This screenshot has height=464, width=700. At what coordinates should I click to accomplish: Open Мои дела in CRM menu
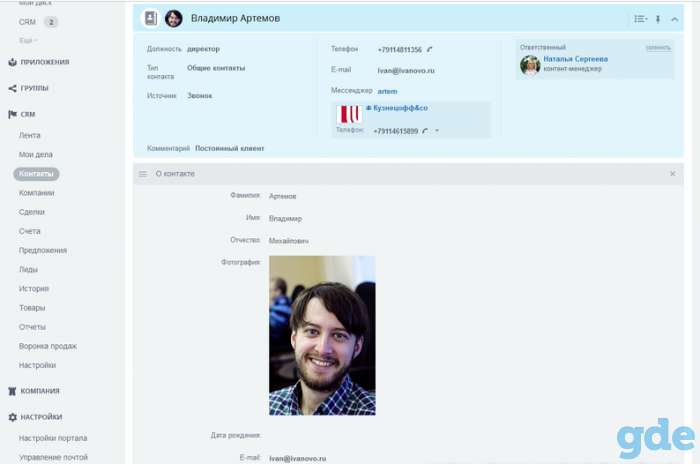(x=36, y=155)
